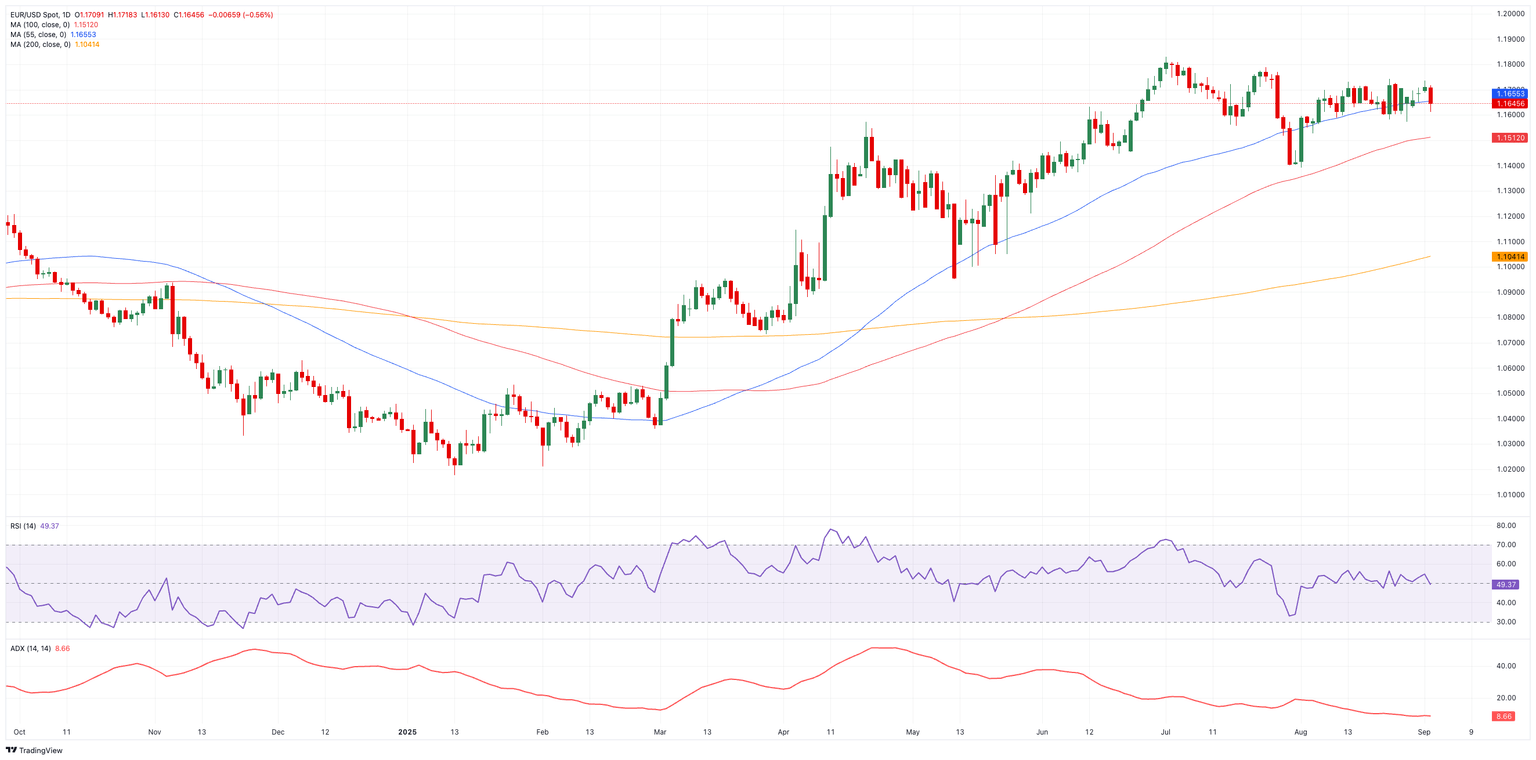
Task: Click the red 1.16456 current price tag
Action: pos(1509,103)
